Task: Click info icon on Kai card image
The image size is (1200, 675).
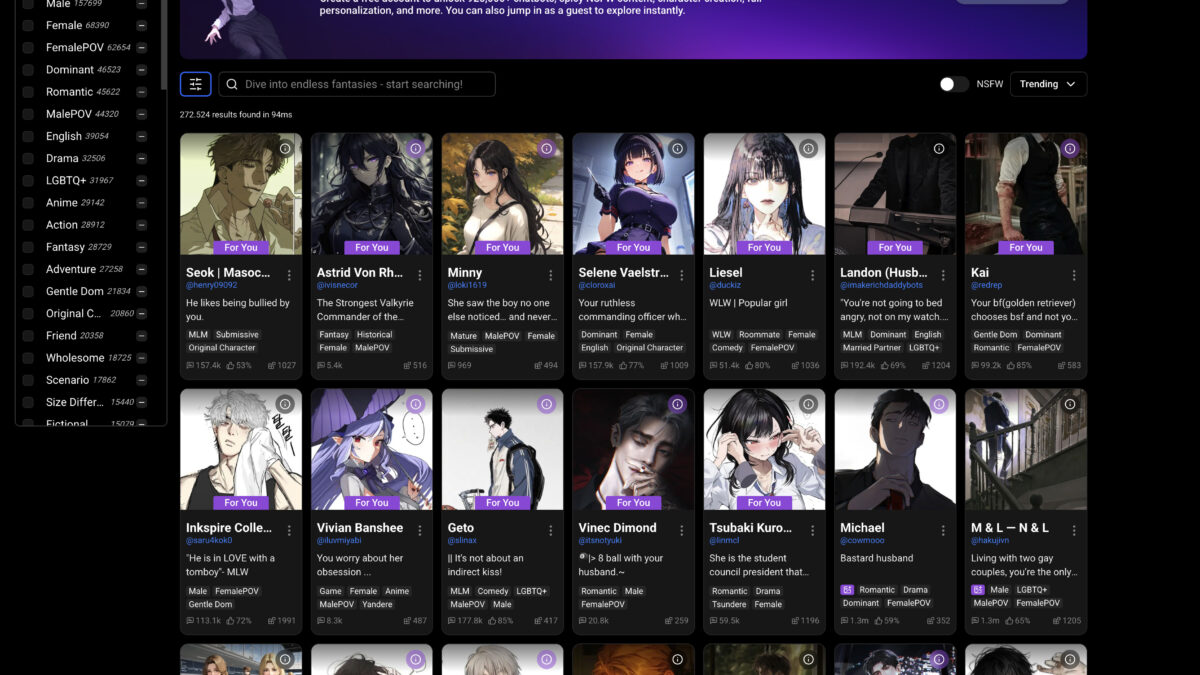Action: (x=1070, y=149)
